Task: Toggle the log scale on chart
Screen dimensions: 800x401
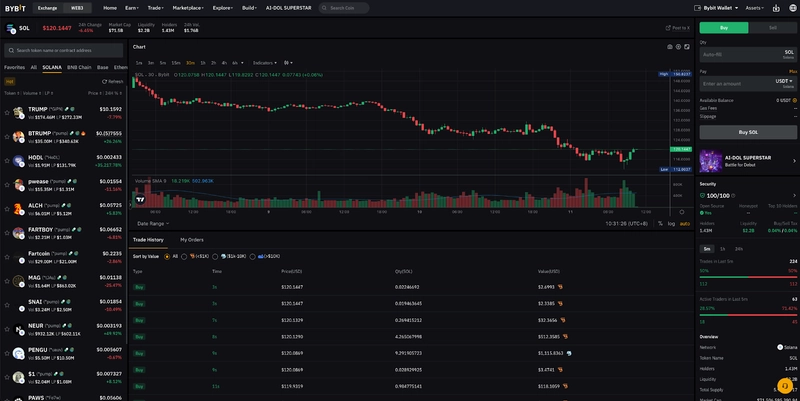Action: (x=672, y=223)
